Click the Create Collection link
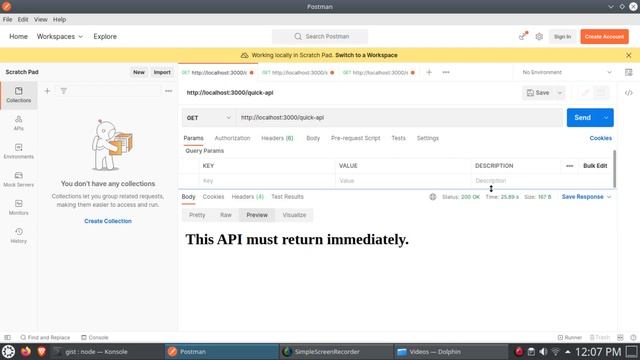 108,221
